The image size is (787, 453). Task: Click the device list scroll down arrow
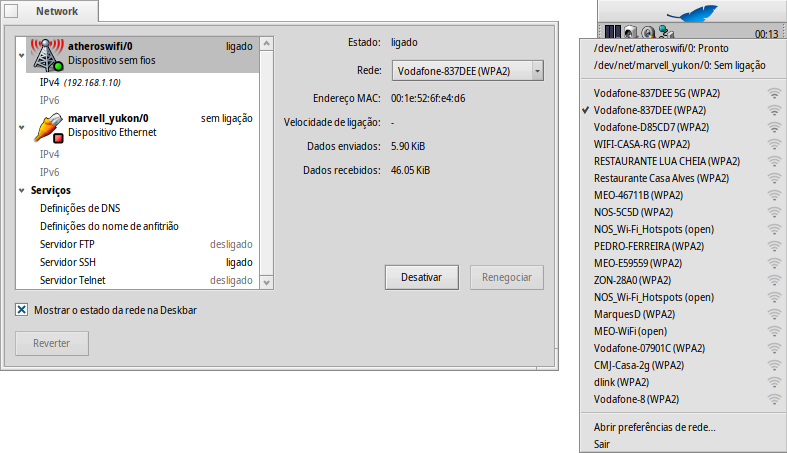coord(267,282)
